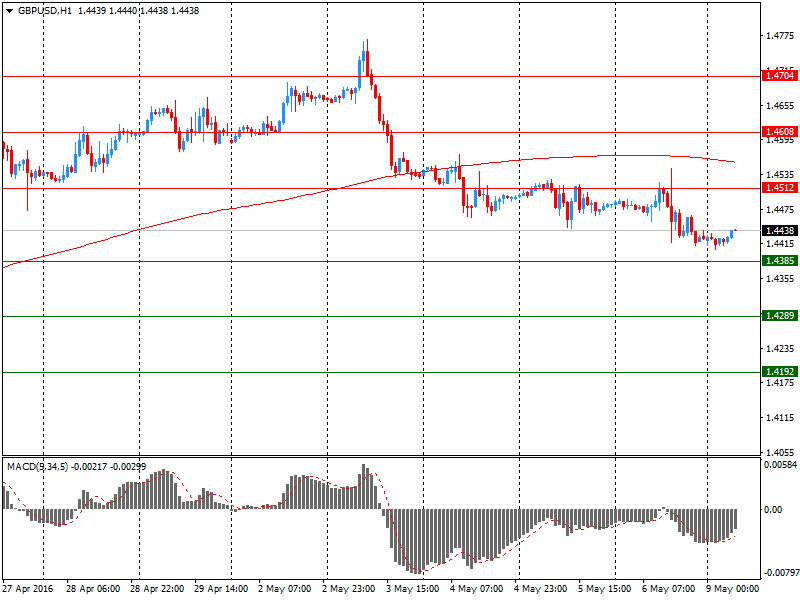Select the 1.4289 green support level label
The height and width of the screenshot is (600, 800).
pyautogui.click(x=779, y=316)
